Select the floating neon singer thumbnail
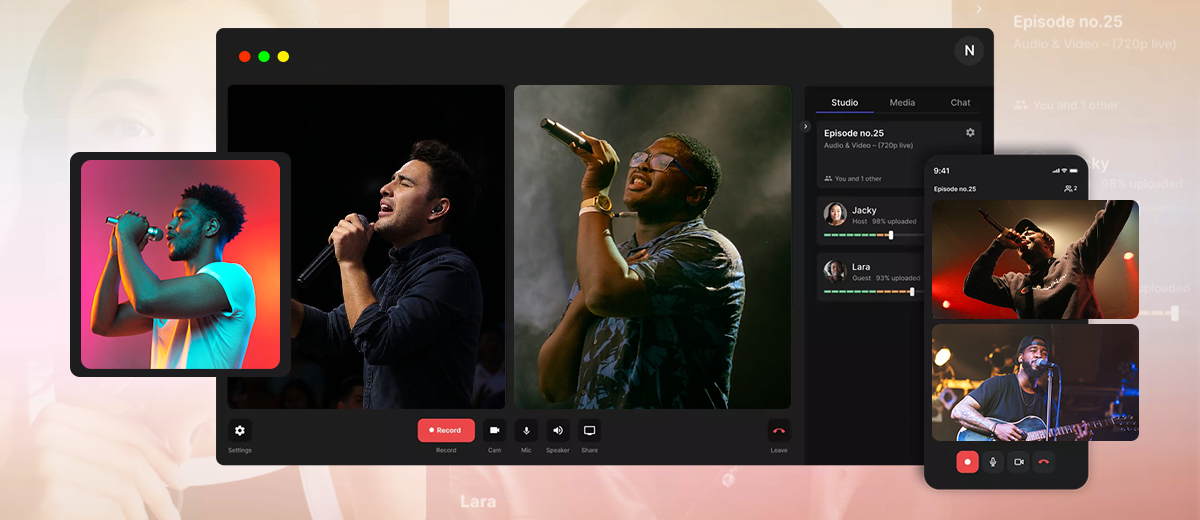Image resolution: width=1200 pixels, height=520 pixels. tap(180, 264)
